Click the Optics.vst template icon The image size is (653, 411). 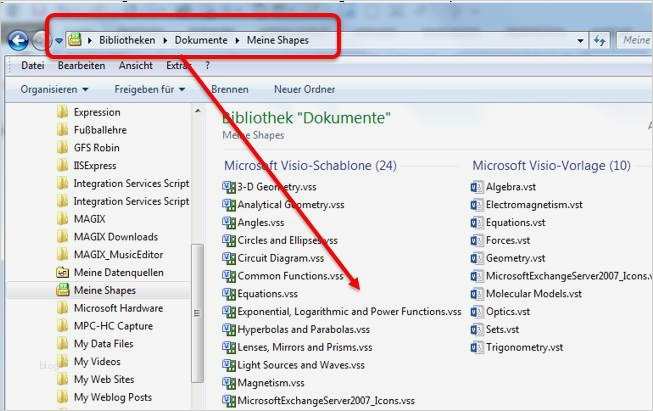click(x=477, y=311)
